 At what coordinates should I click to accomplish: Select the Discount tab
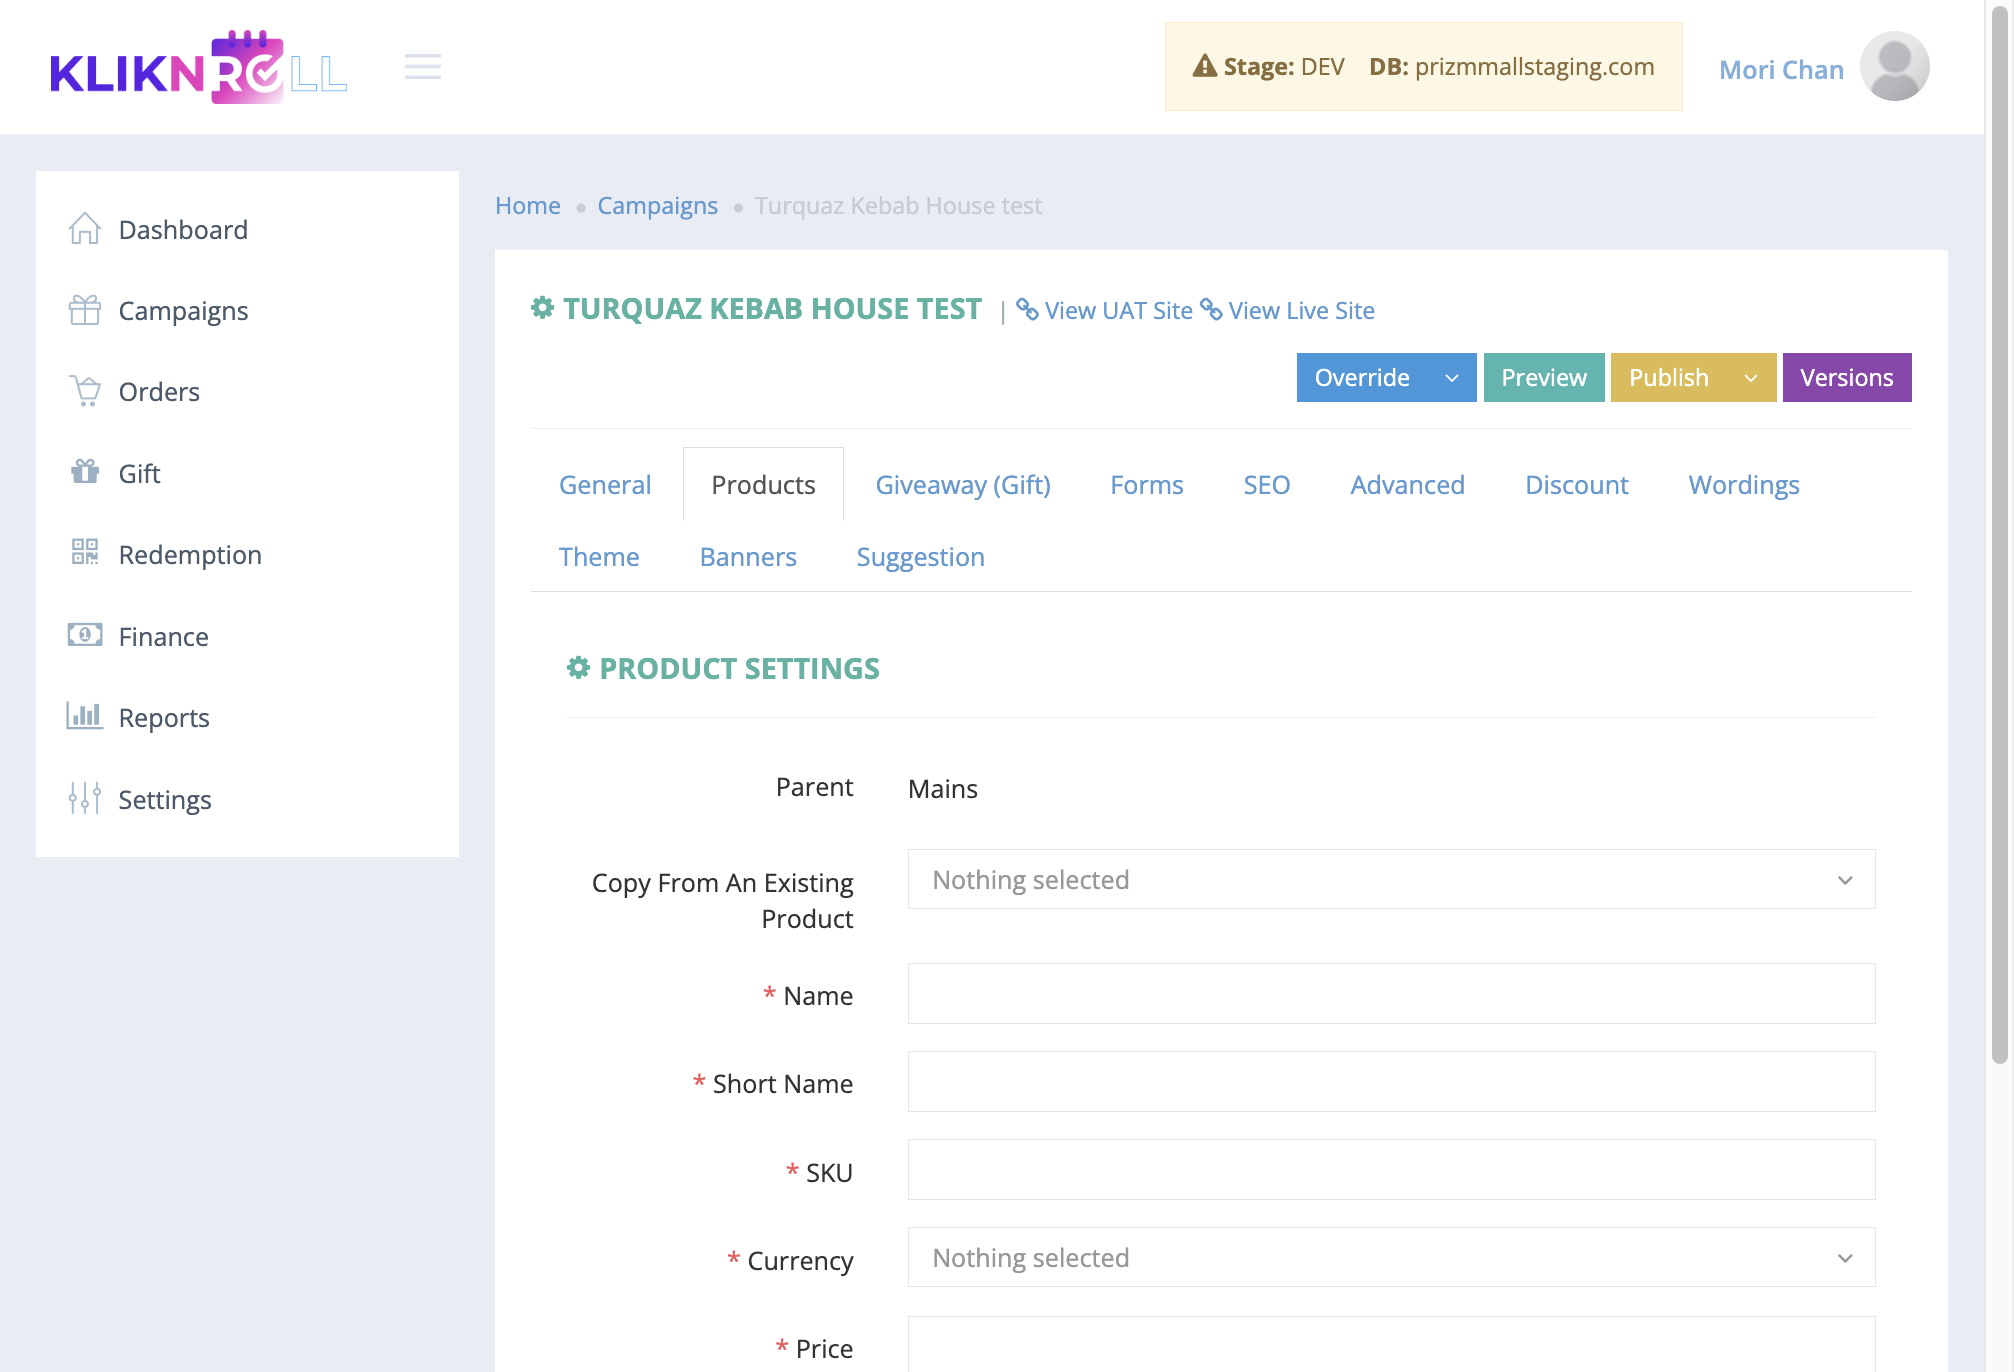pos(1577,485)
